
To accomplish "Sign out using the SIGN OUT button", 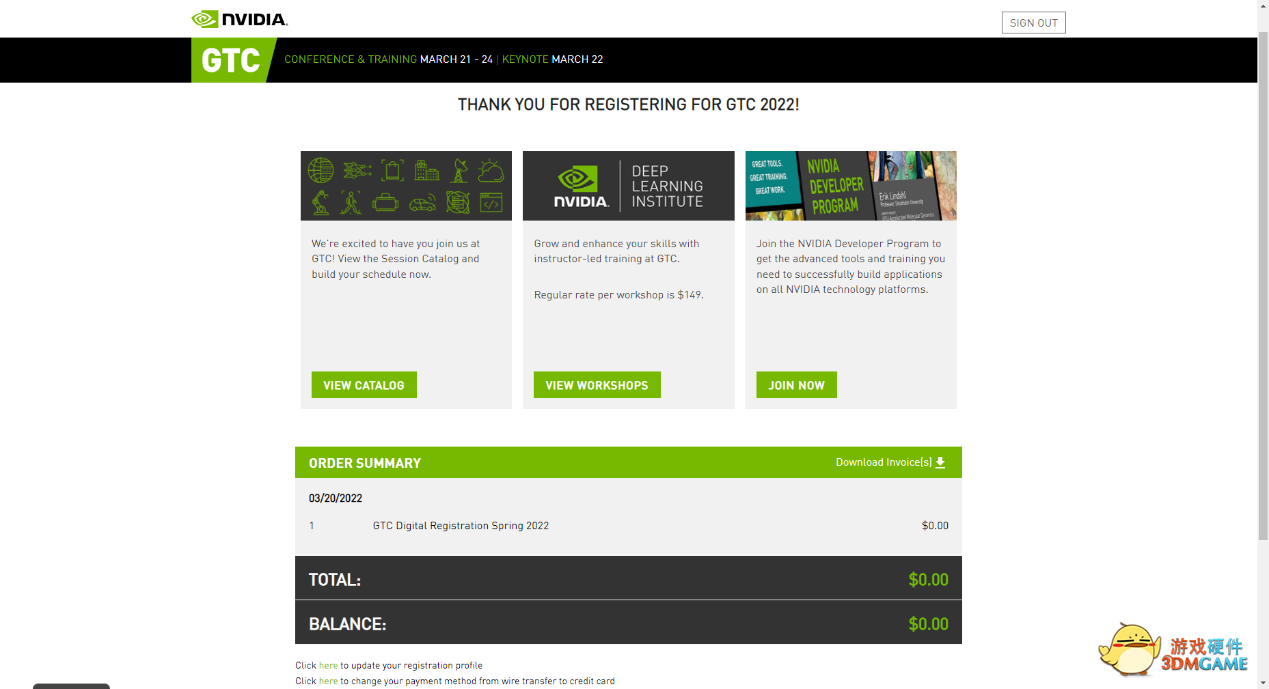I will pyautogui.click(x=1033, y=22).
